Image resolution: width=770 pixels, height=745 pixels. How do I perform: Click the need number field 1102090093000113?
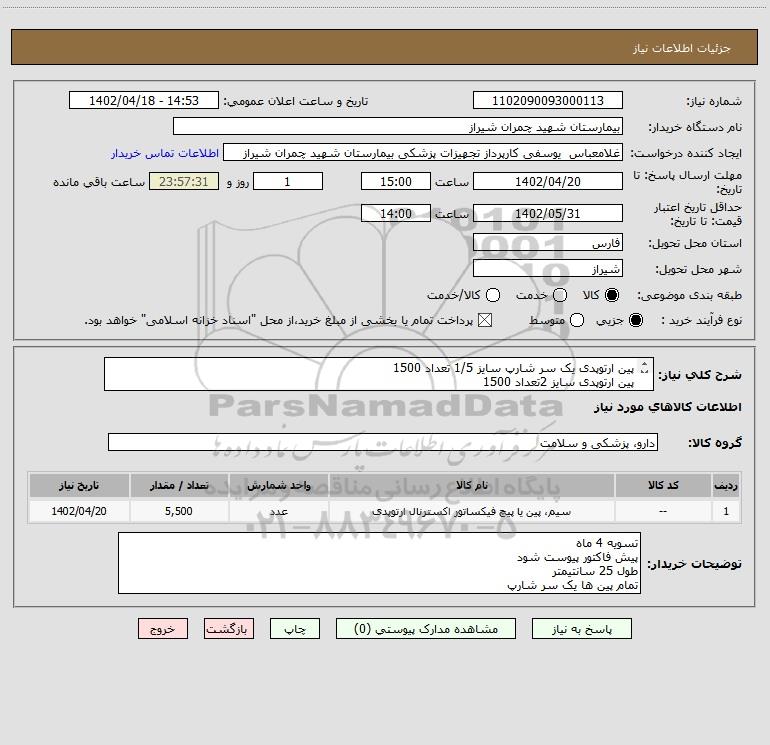click(548, 100)
